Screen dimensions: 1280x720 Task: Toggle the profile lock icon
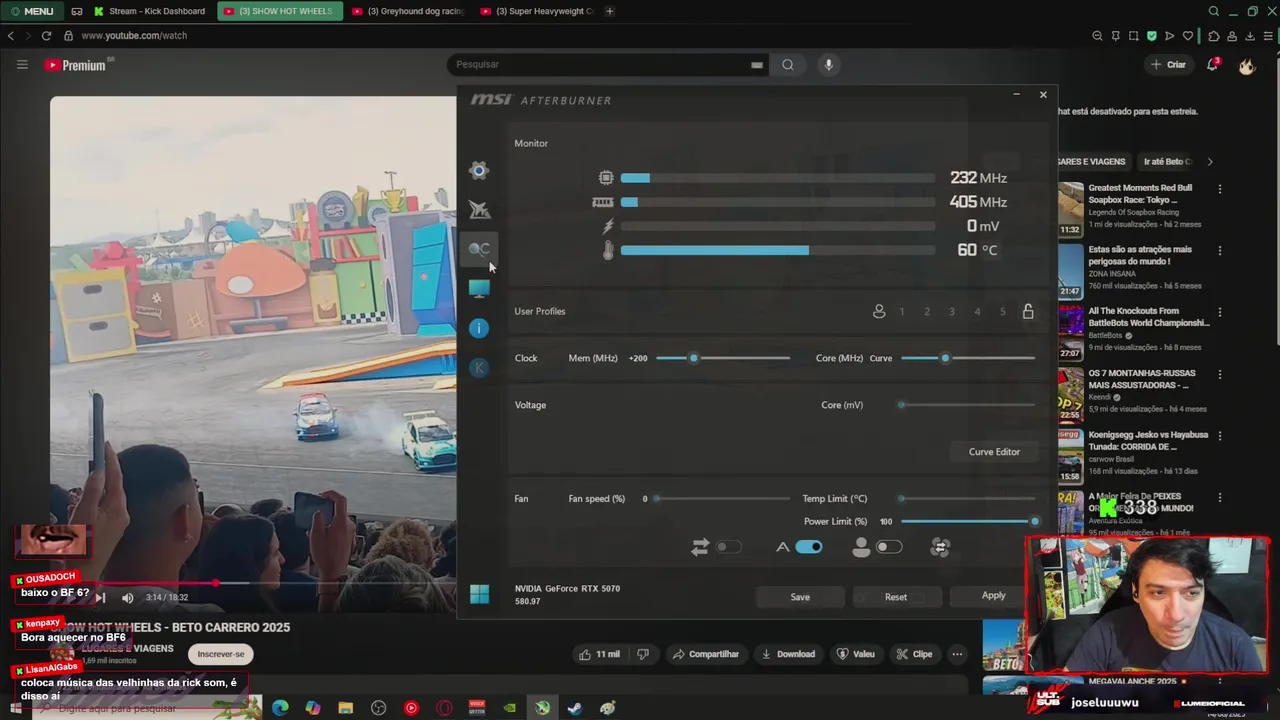pyautogui.click(x=1028, y=311)
